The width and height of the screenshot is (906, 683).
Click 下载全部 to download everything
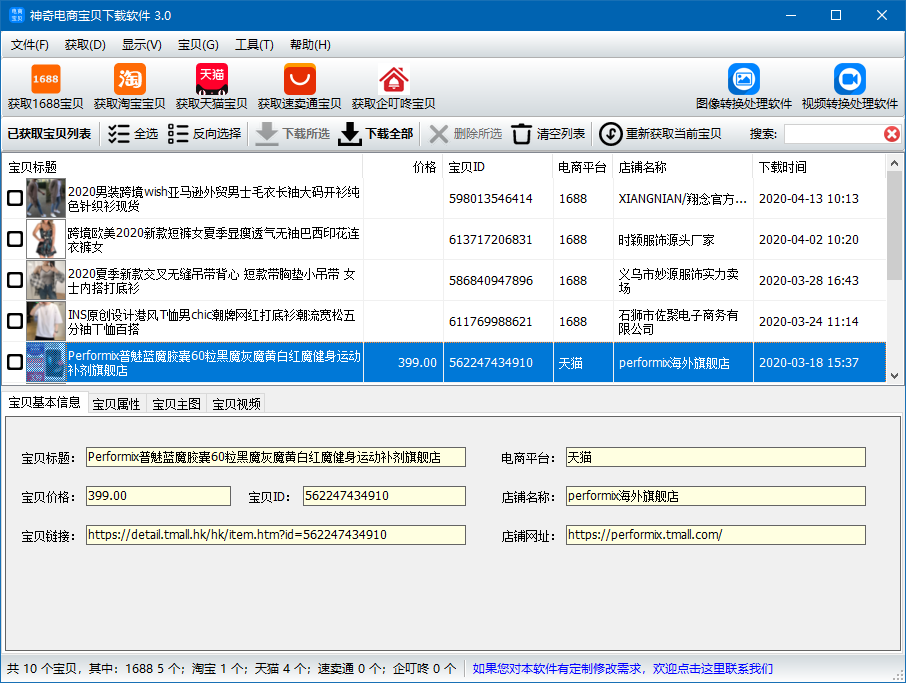click(x=376, y=134)
